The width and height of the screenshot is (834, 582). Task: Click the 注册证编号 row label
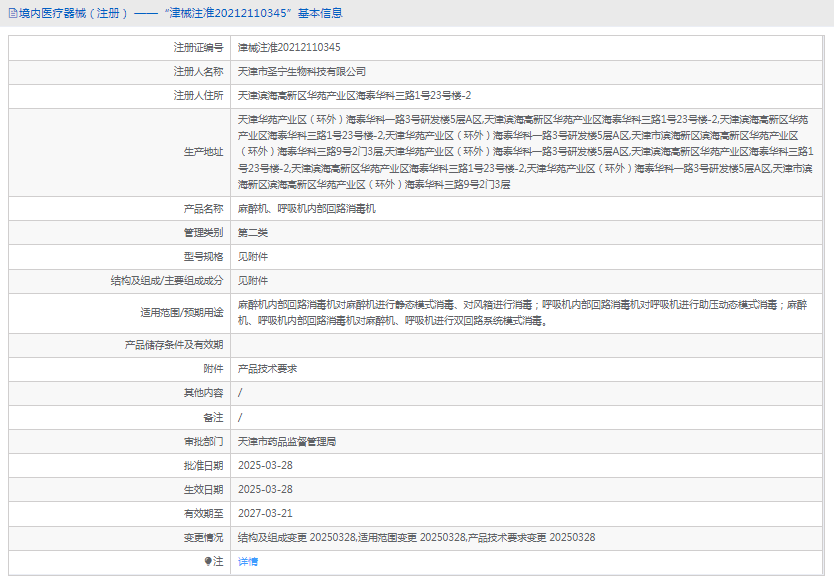198,47
